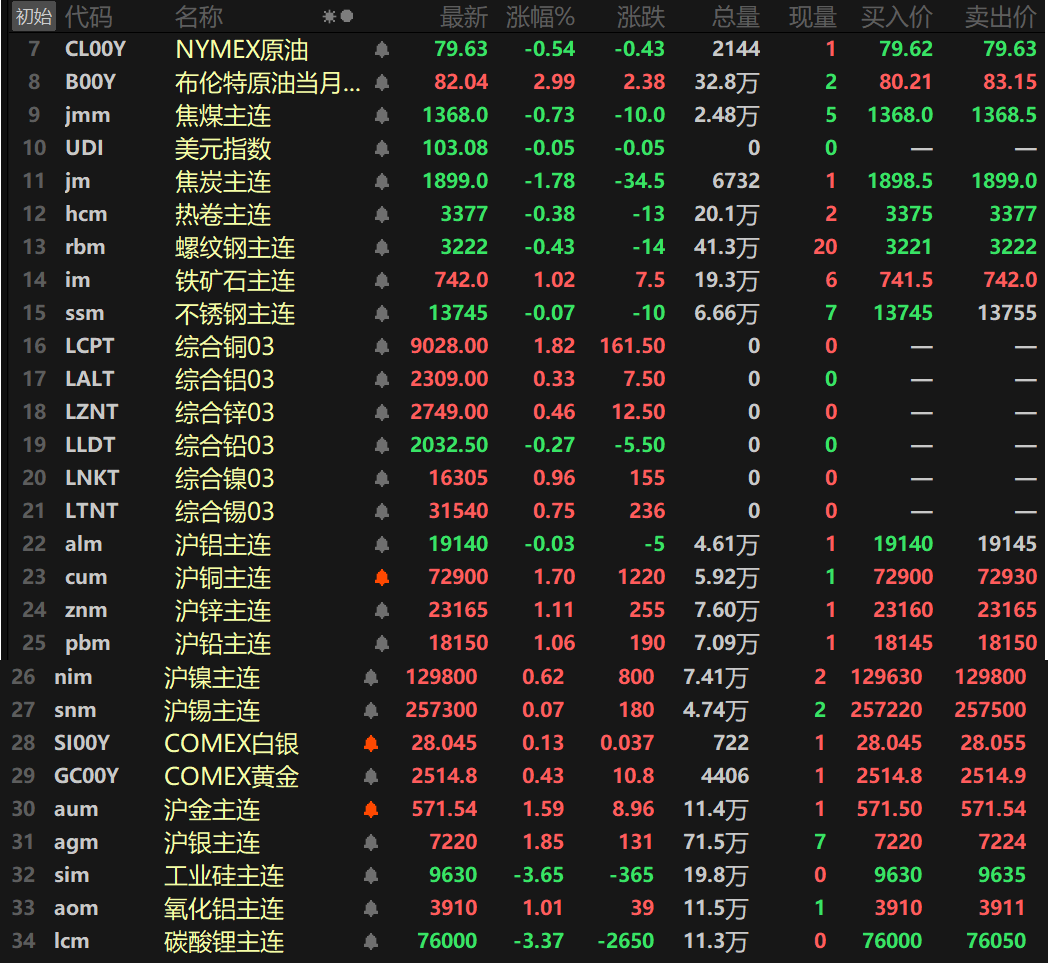
Task: Click bell icon for 沪铝主连
Action: coord(382,544)
